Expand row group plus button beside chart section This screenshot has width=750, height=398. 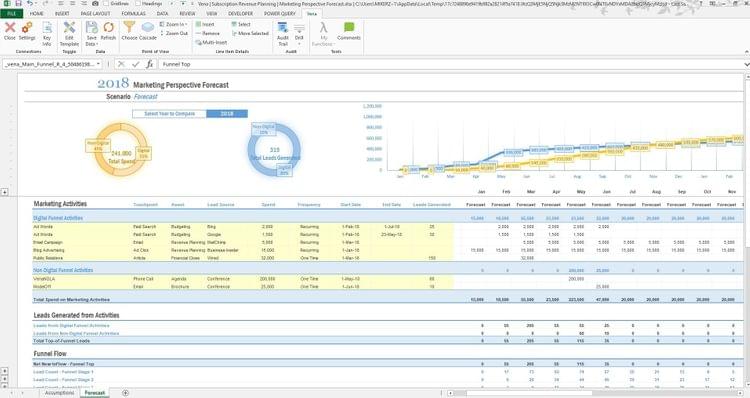(x=4, y=192)
